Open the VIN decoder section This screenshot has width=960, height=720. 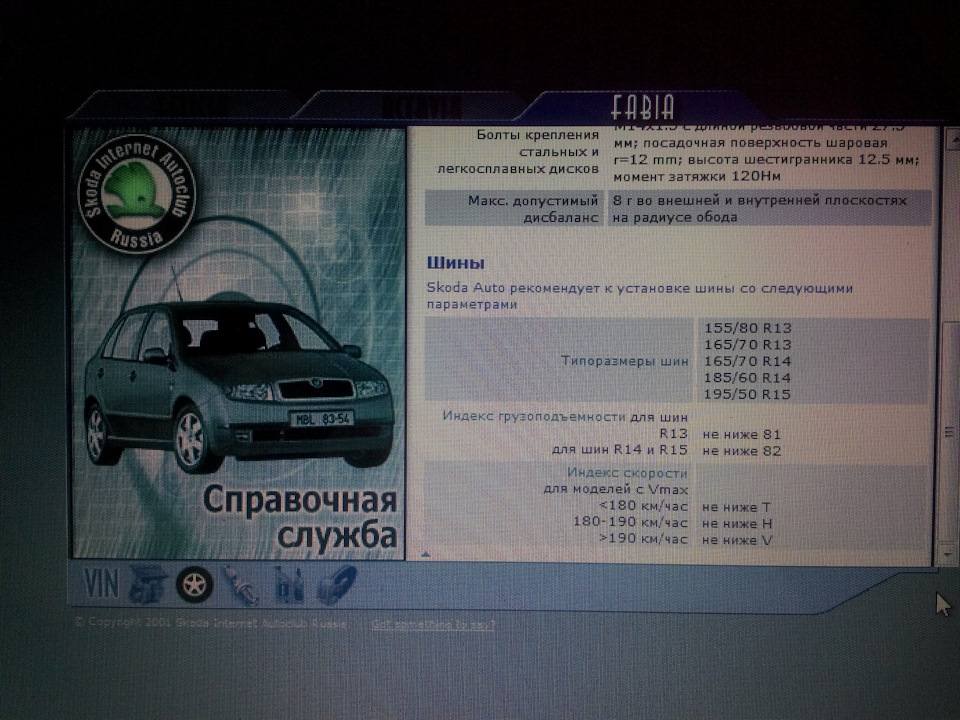[101, 582]
